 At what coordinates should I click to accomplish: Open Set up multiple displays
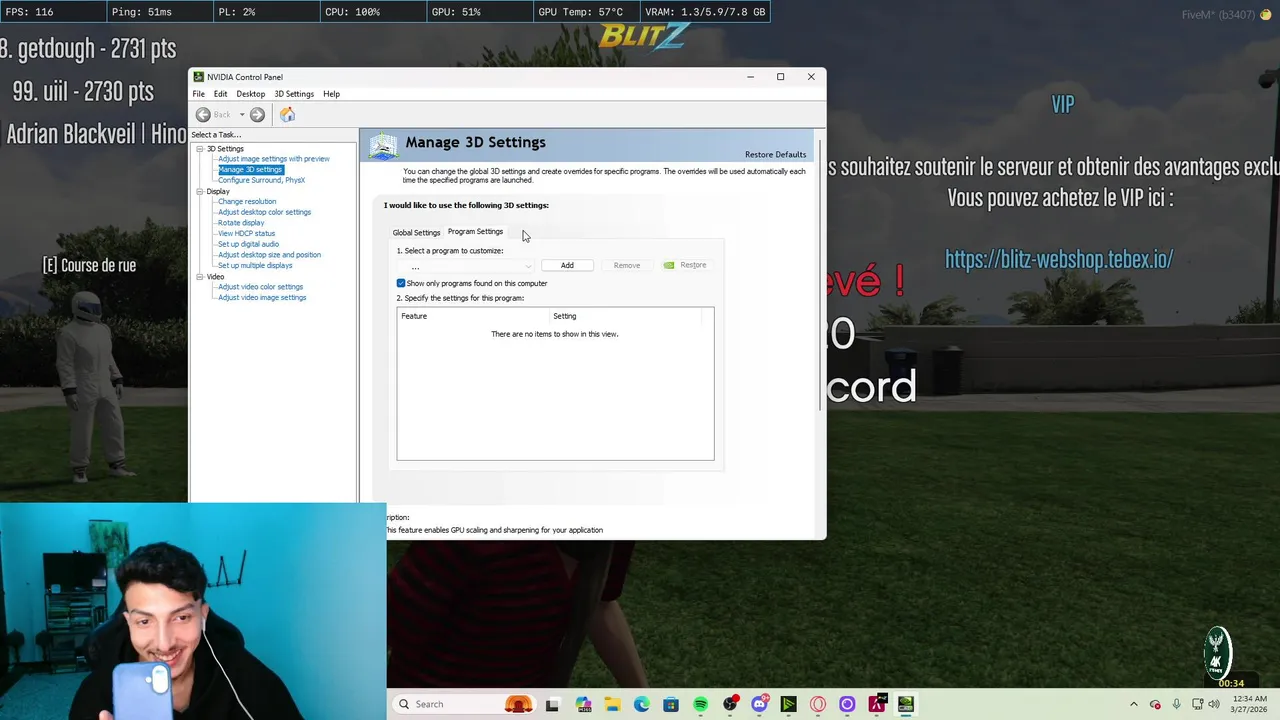pos(255,266)
